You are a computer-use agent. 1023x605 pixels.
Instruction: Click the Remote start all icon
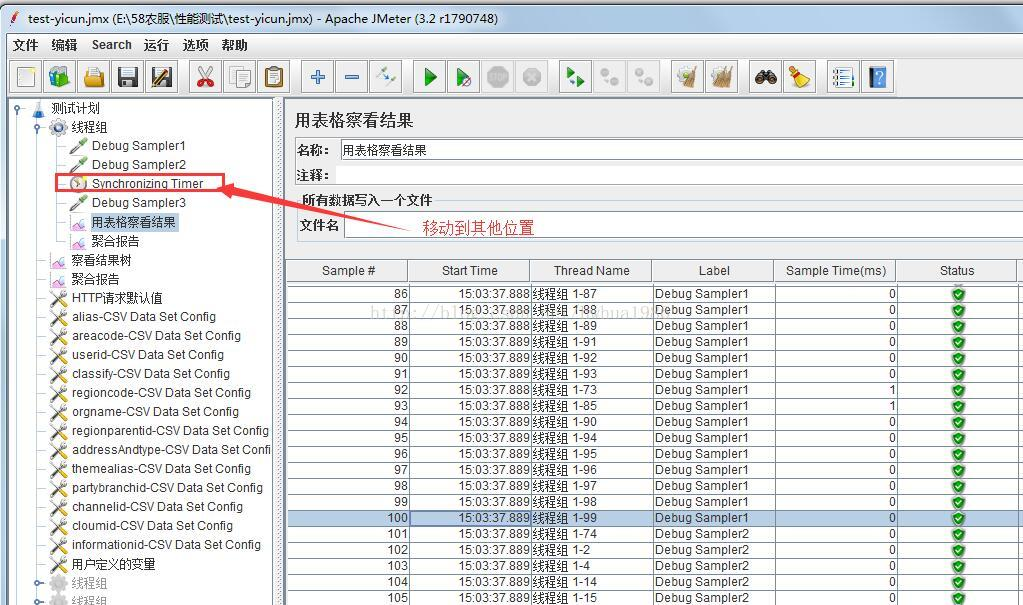(575, 78)
